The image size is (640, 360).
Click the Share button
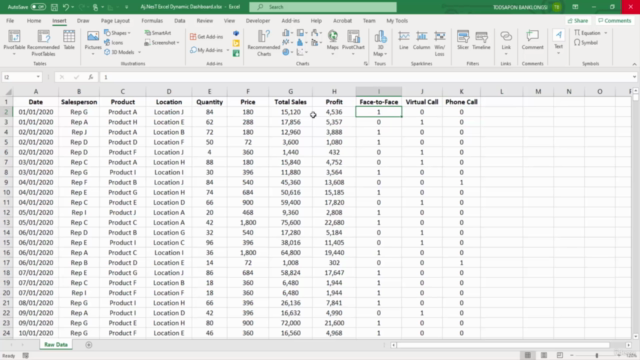[578, 20]
